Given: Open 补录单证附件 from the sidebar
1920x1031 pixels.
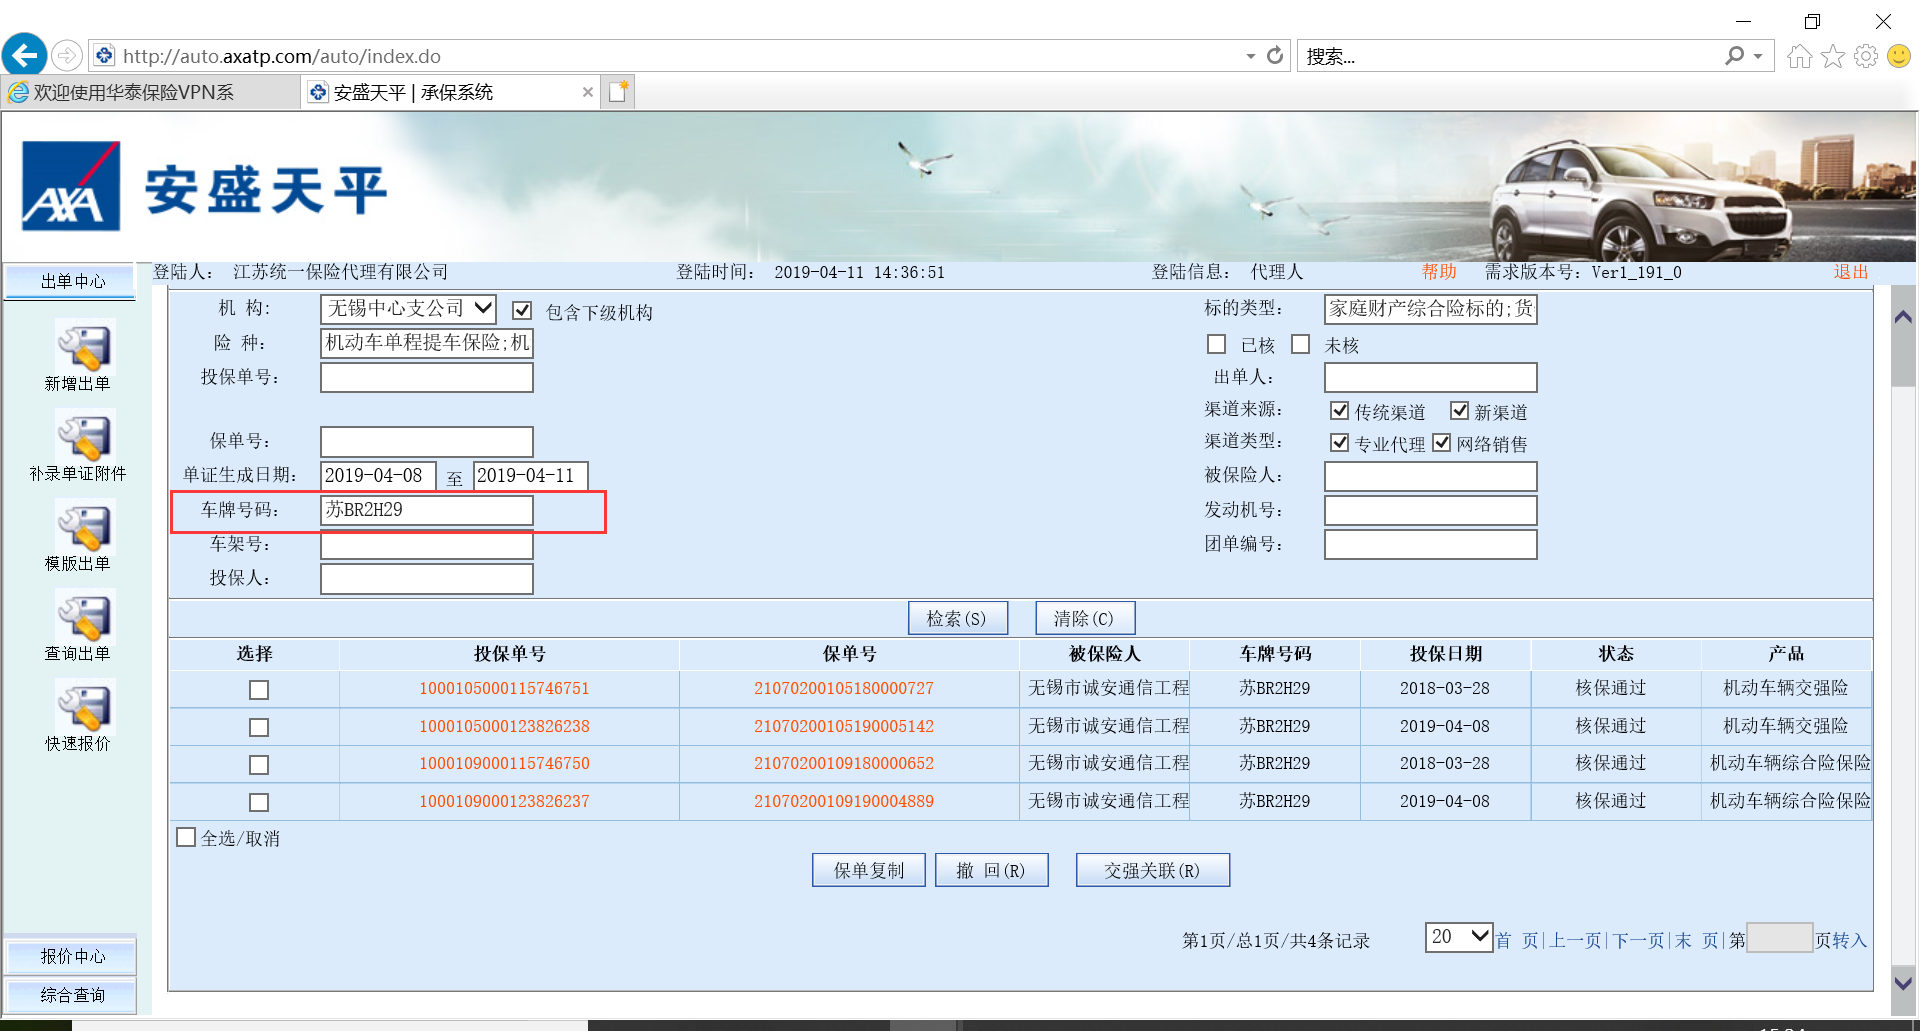Looking at the screenshot, I should (x=84, y=437).
